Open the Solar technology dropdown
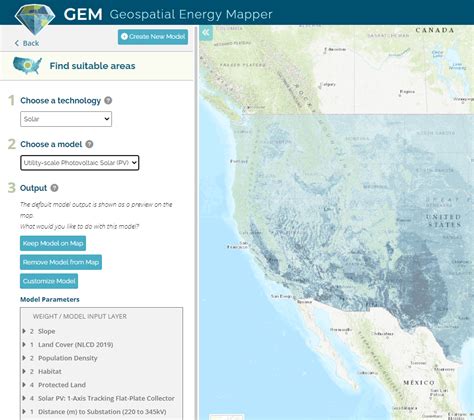Image resolution: width=474 pixels, height=420 pixels. point(66,119)
